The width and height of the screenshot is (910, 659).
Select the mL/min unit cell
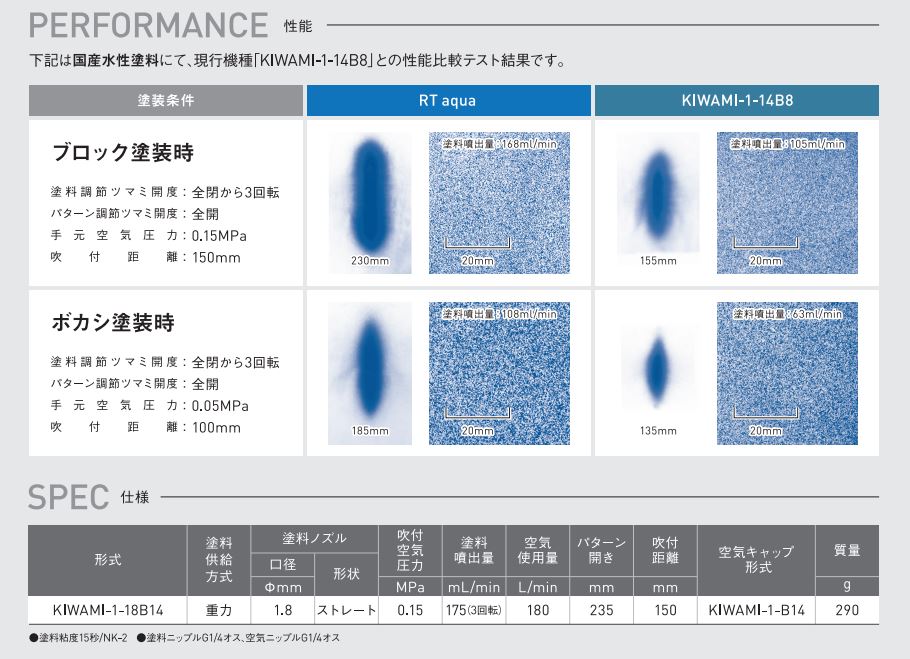474,586
